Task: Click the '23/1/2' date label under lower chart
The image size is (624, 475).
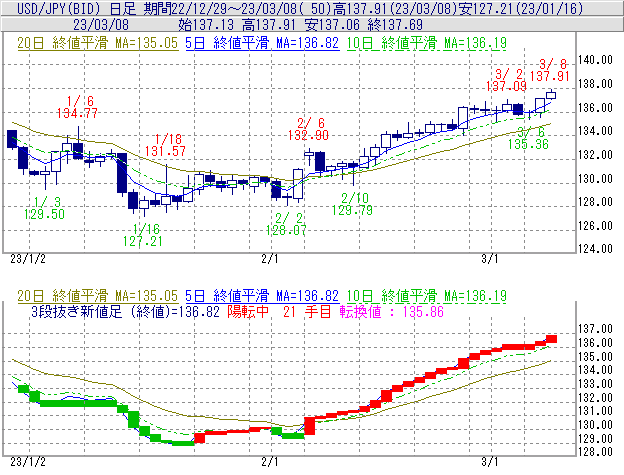Action: pyautogui.click(x=28, y=462)
